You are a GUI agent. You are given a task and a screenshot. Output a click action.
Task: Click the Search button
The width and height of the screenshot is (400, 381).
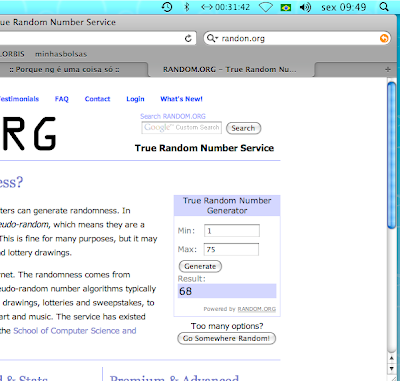(x=243, y=128)
